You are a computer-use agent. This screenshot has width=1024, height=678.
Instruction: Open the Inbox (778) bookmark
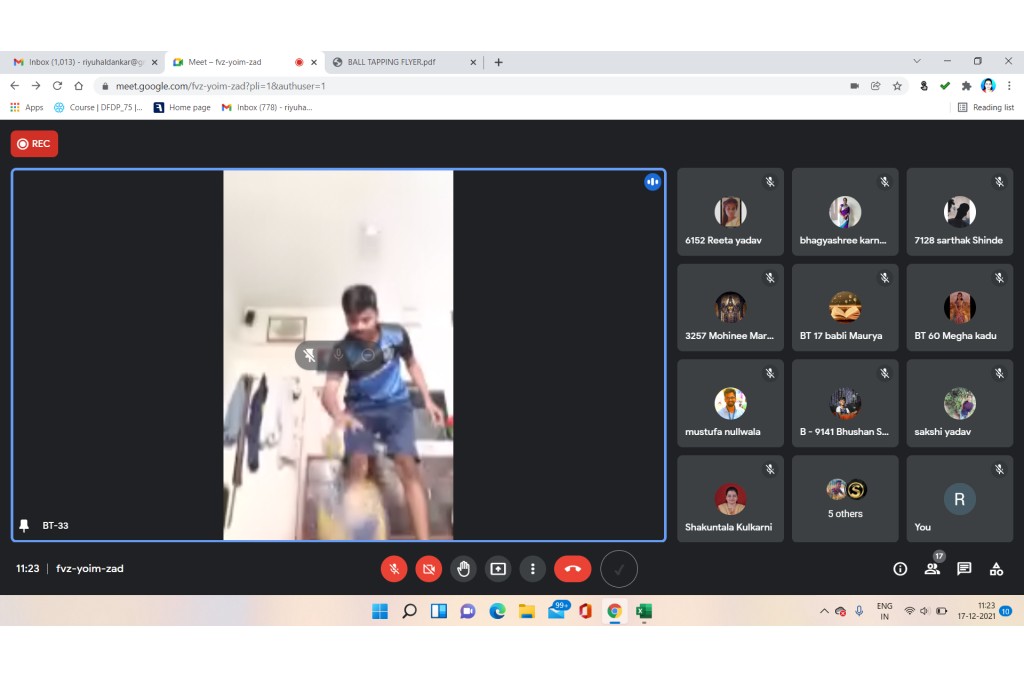(267, 107)
